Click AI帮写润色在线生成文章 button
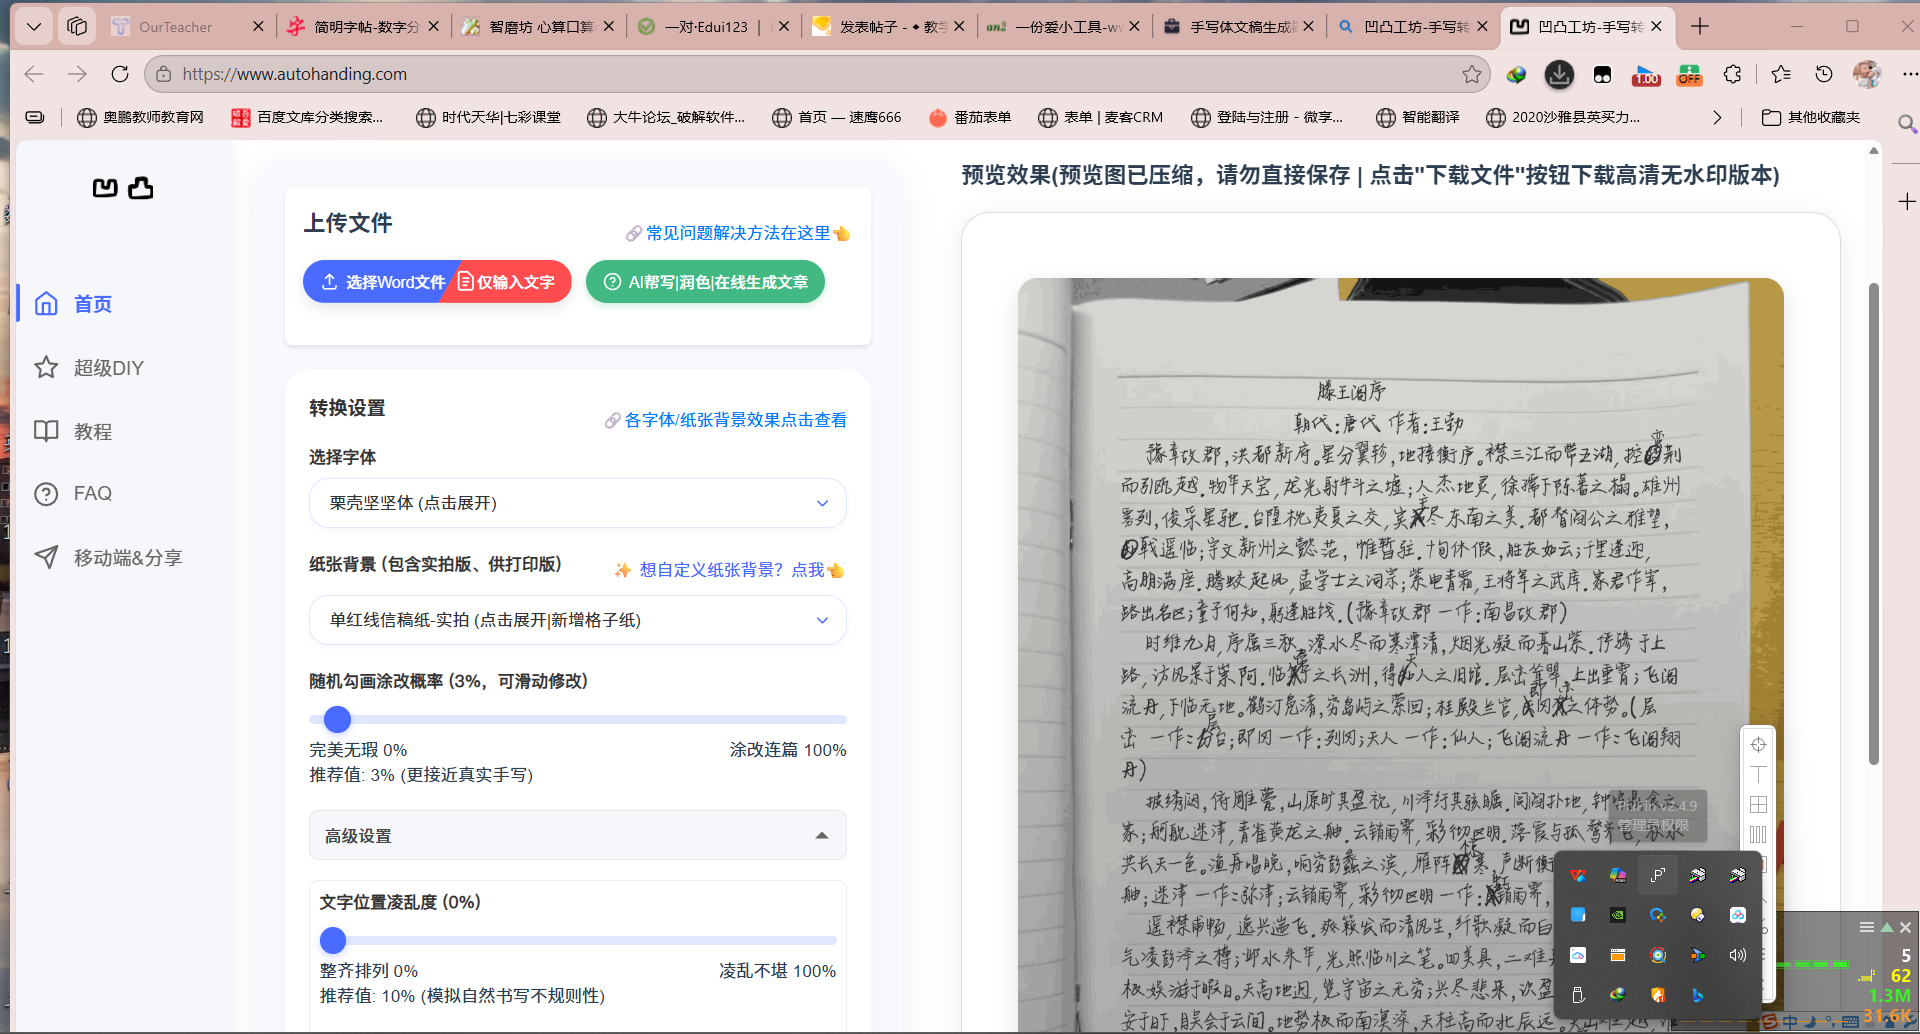1920x1034 pixels. pyautogui.click(x=705, y=282)
